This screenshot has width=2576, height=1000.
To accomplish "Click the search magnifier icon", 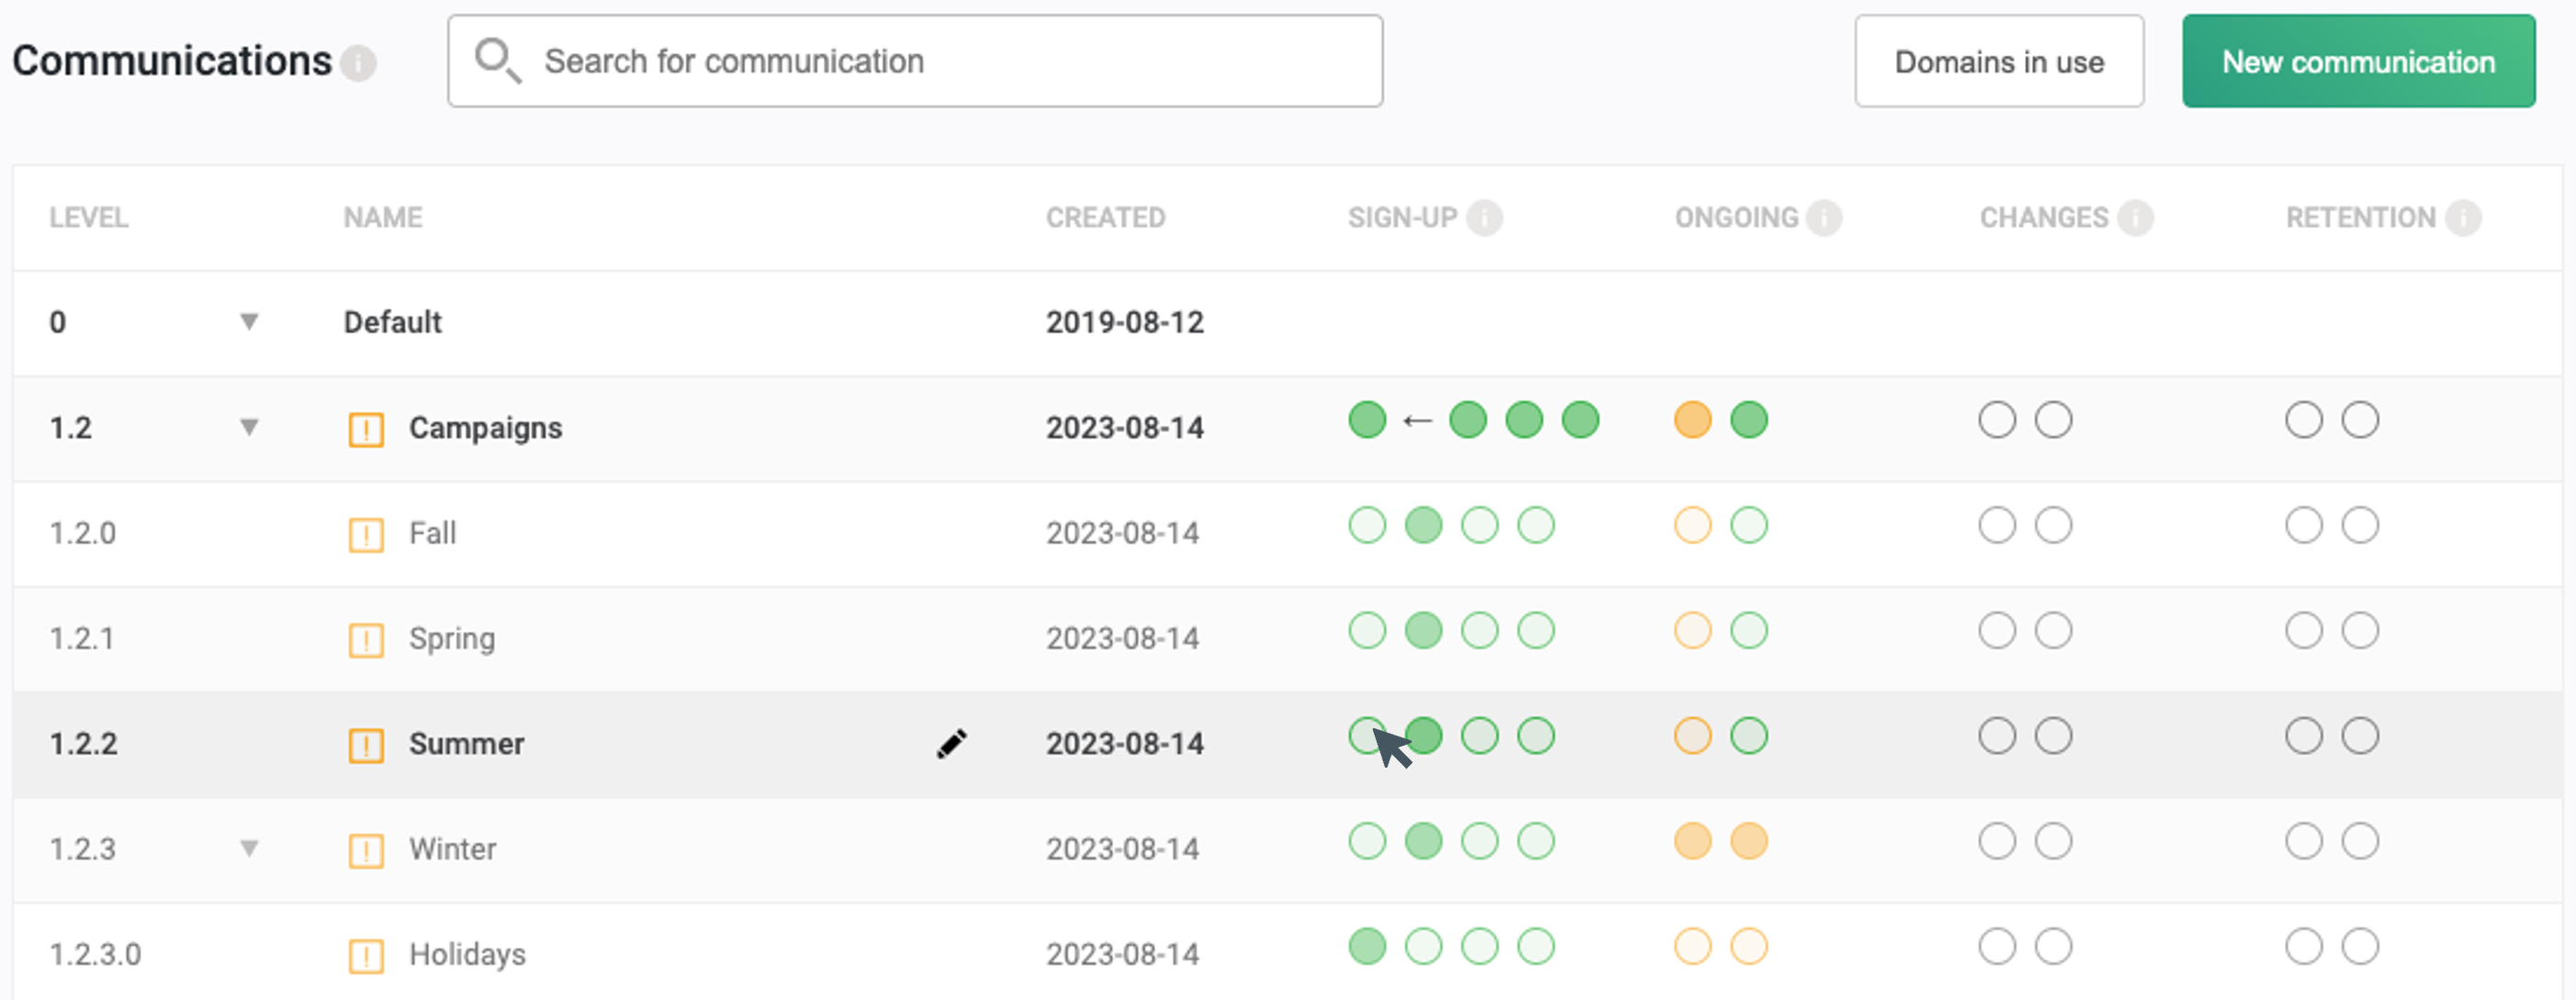I will [497, 60].
